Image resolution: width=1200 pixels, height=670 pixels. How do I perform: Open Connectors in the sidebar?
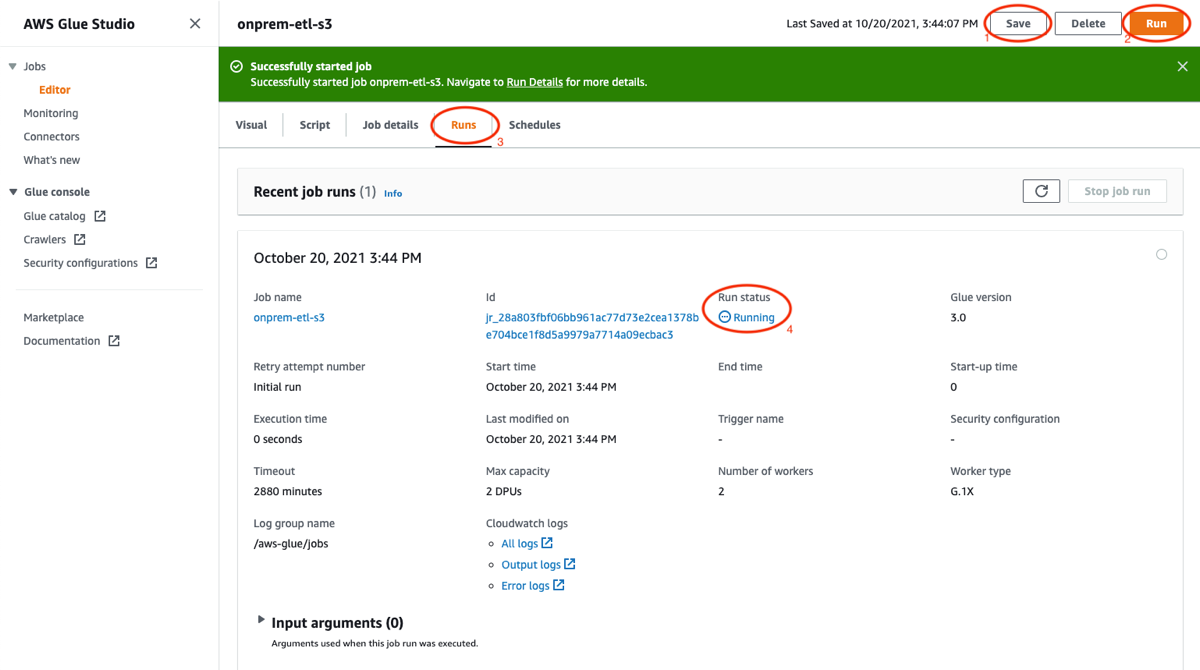(52, 137)
